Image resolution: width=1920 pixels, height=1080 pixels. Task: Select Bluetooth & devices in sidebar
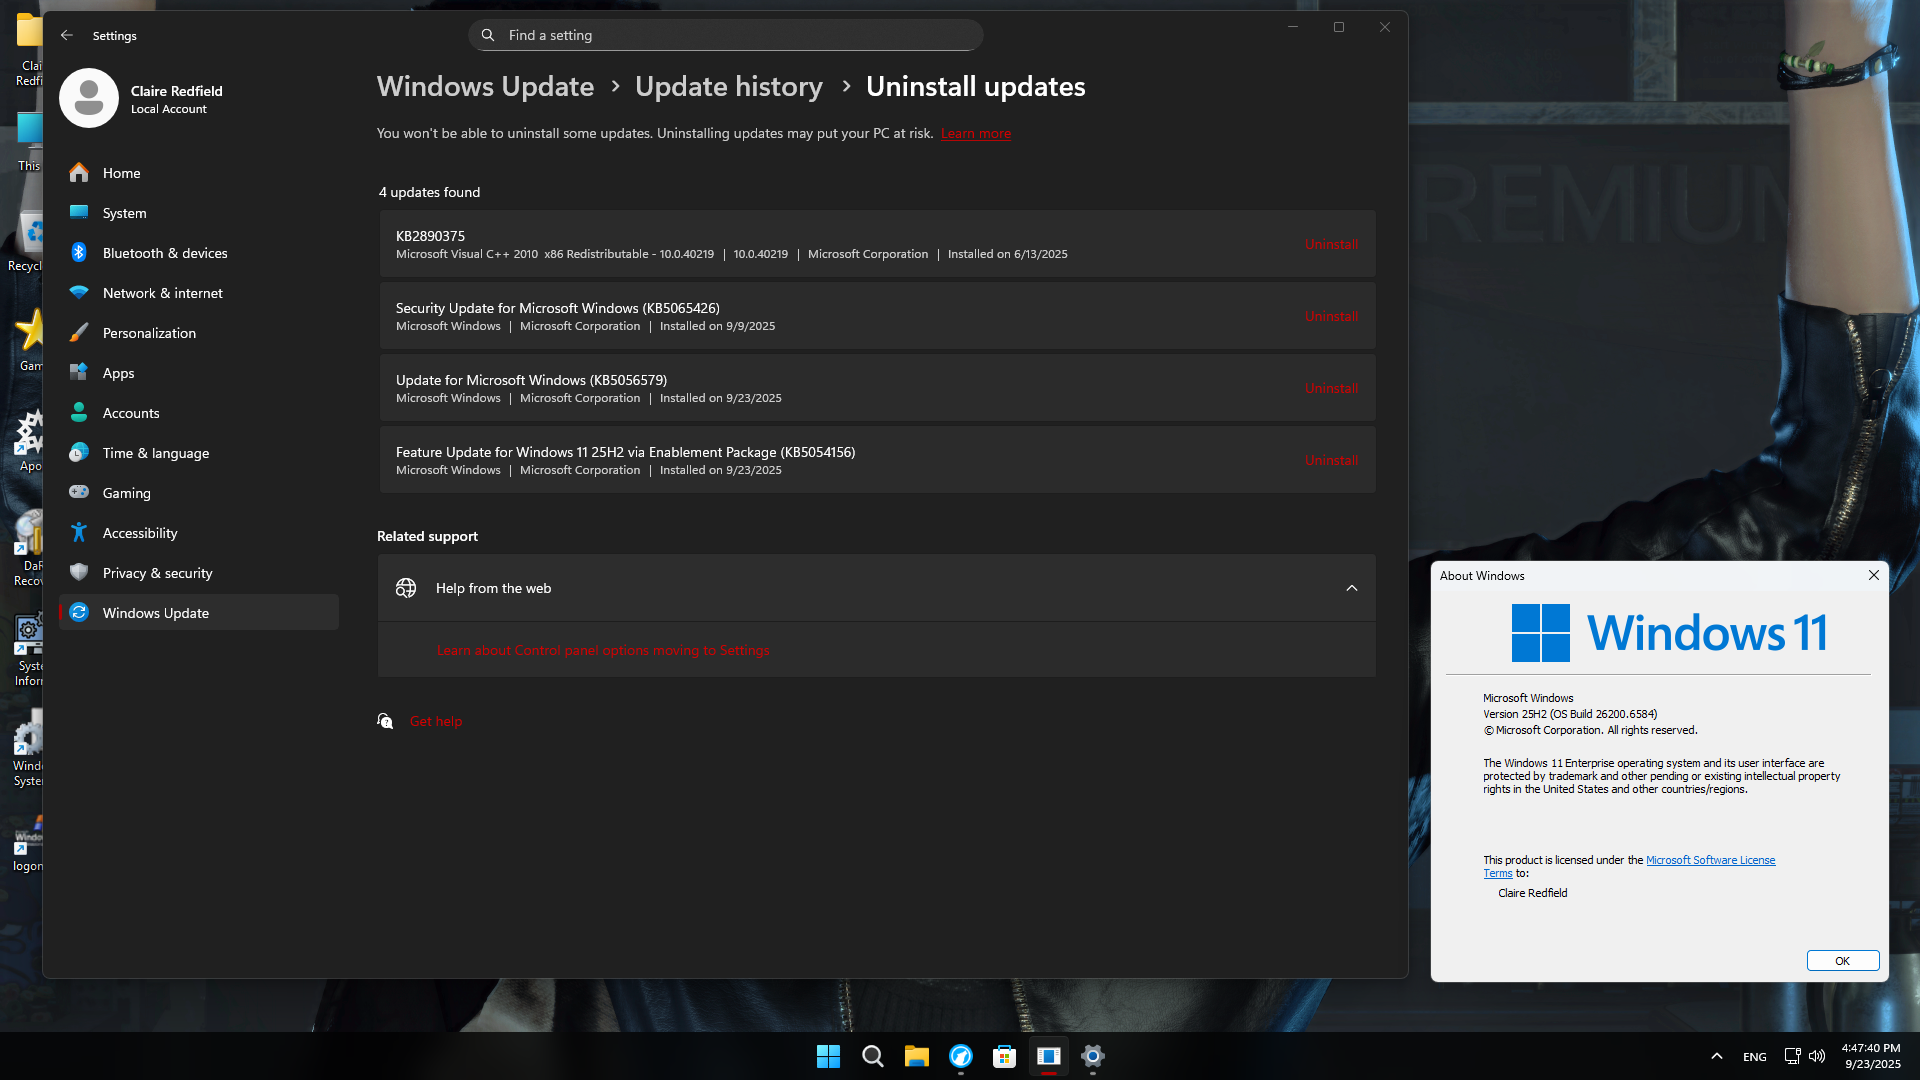pos(199,253)
